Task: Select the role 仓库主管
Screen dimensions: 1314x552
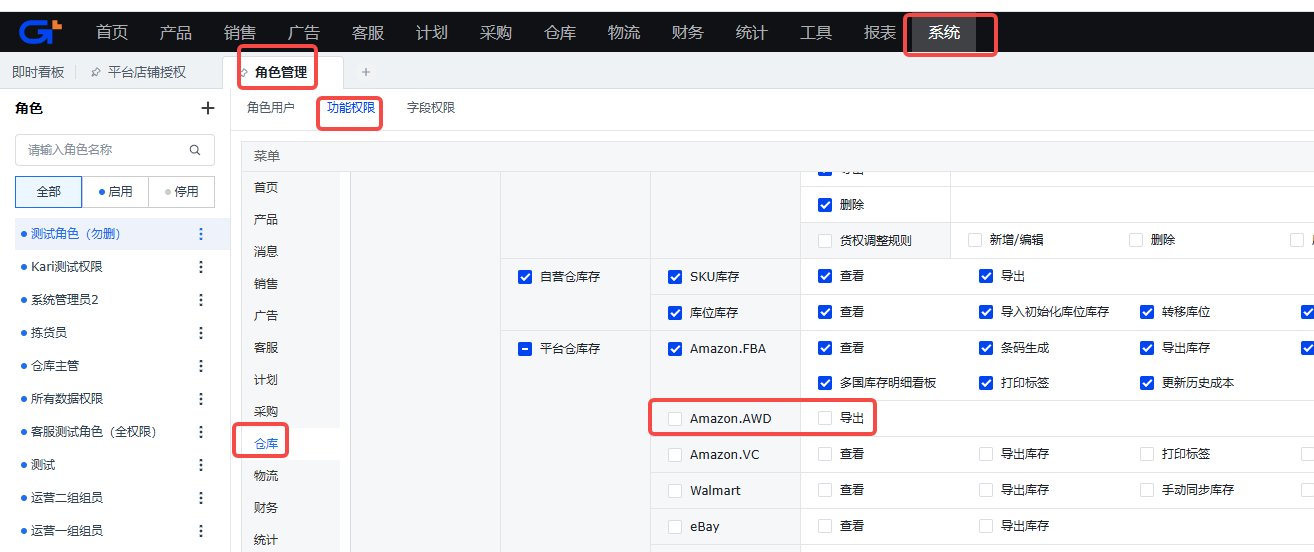Action: click(x=55, y=366)
